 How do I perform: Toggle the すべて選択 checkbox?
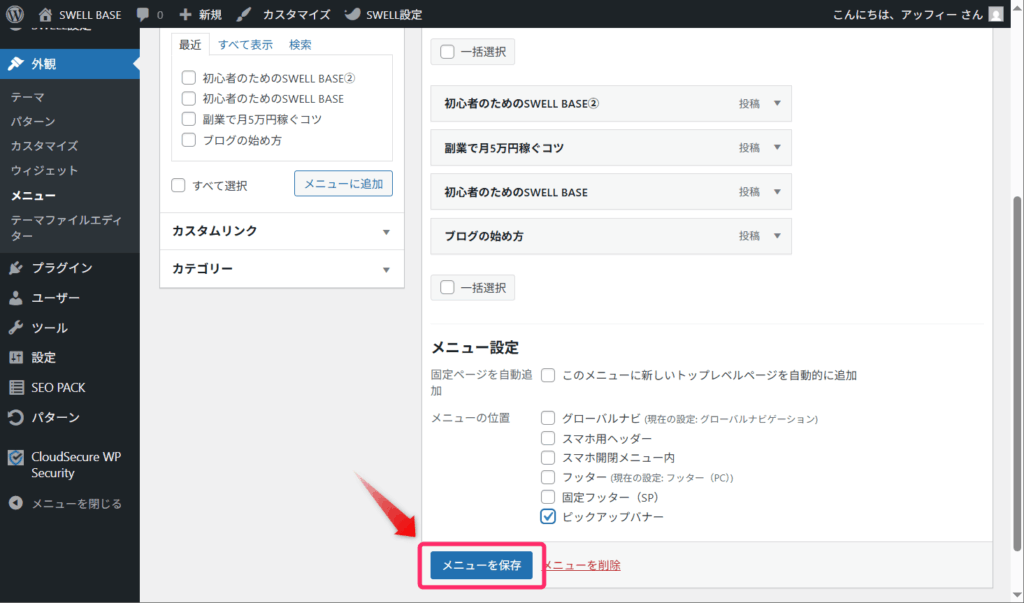(x=178, y=185)
